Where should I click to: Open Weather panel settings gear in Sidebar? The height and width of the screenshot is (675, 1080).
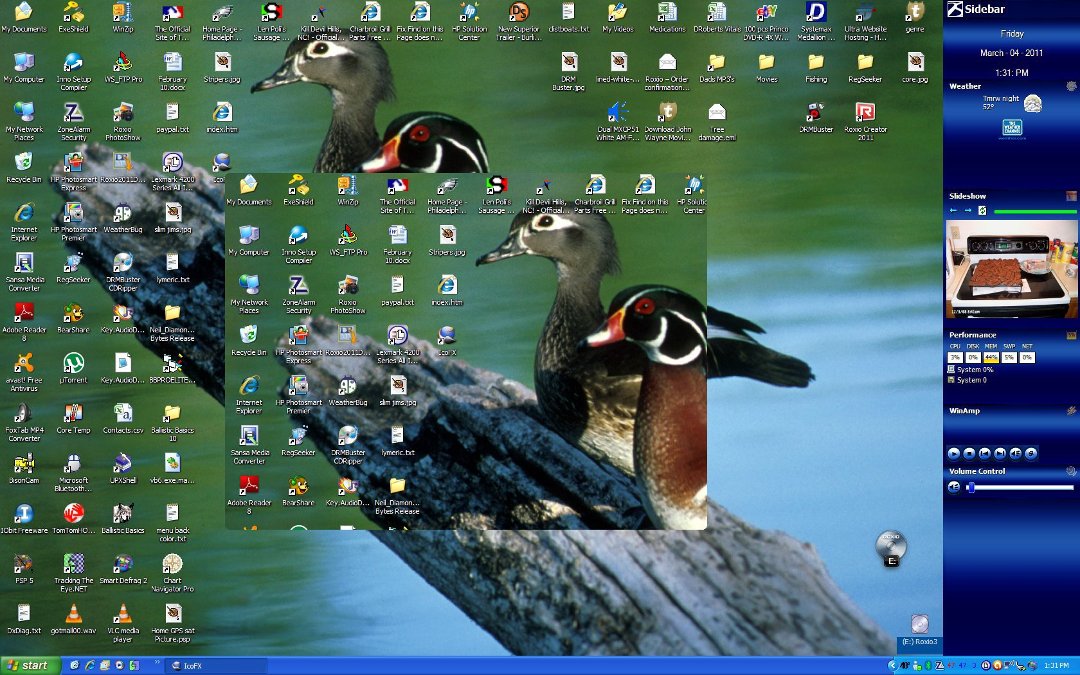[x=1071, y=86]
